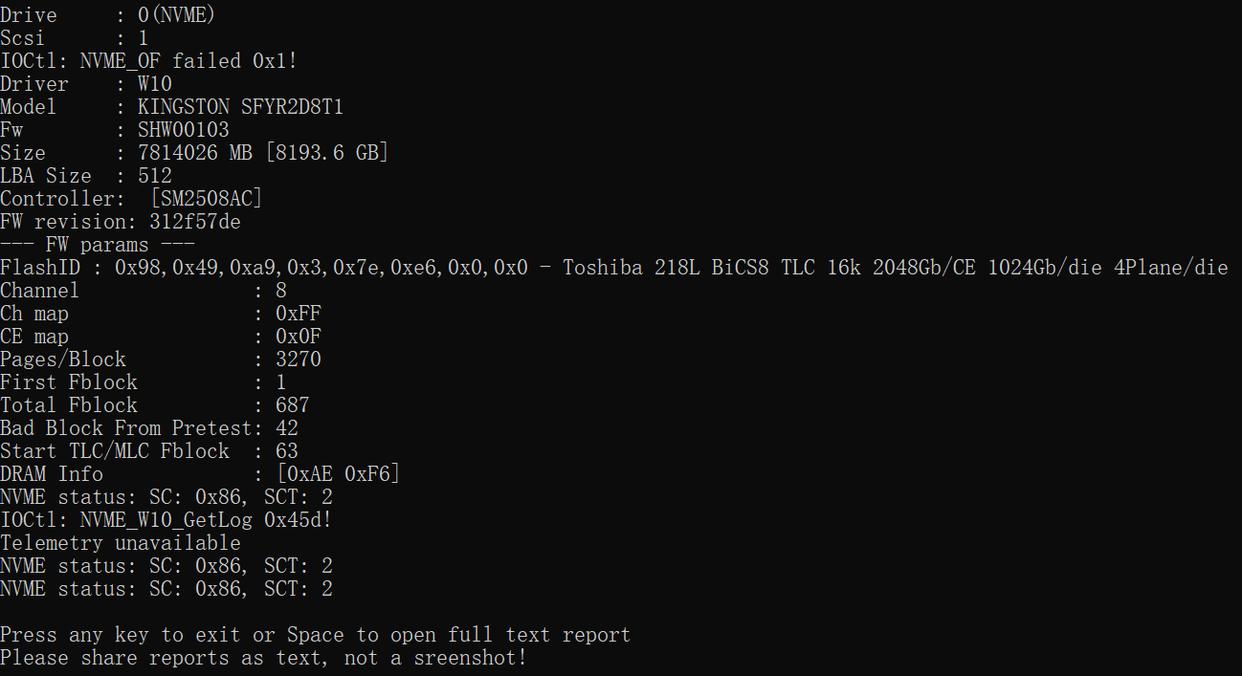Click the FW revision 312f57de value
This screenshot has width=1242, height=676.
[195, 222]
